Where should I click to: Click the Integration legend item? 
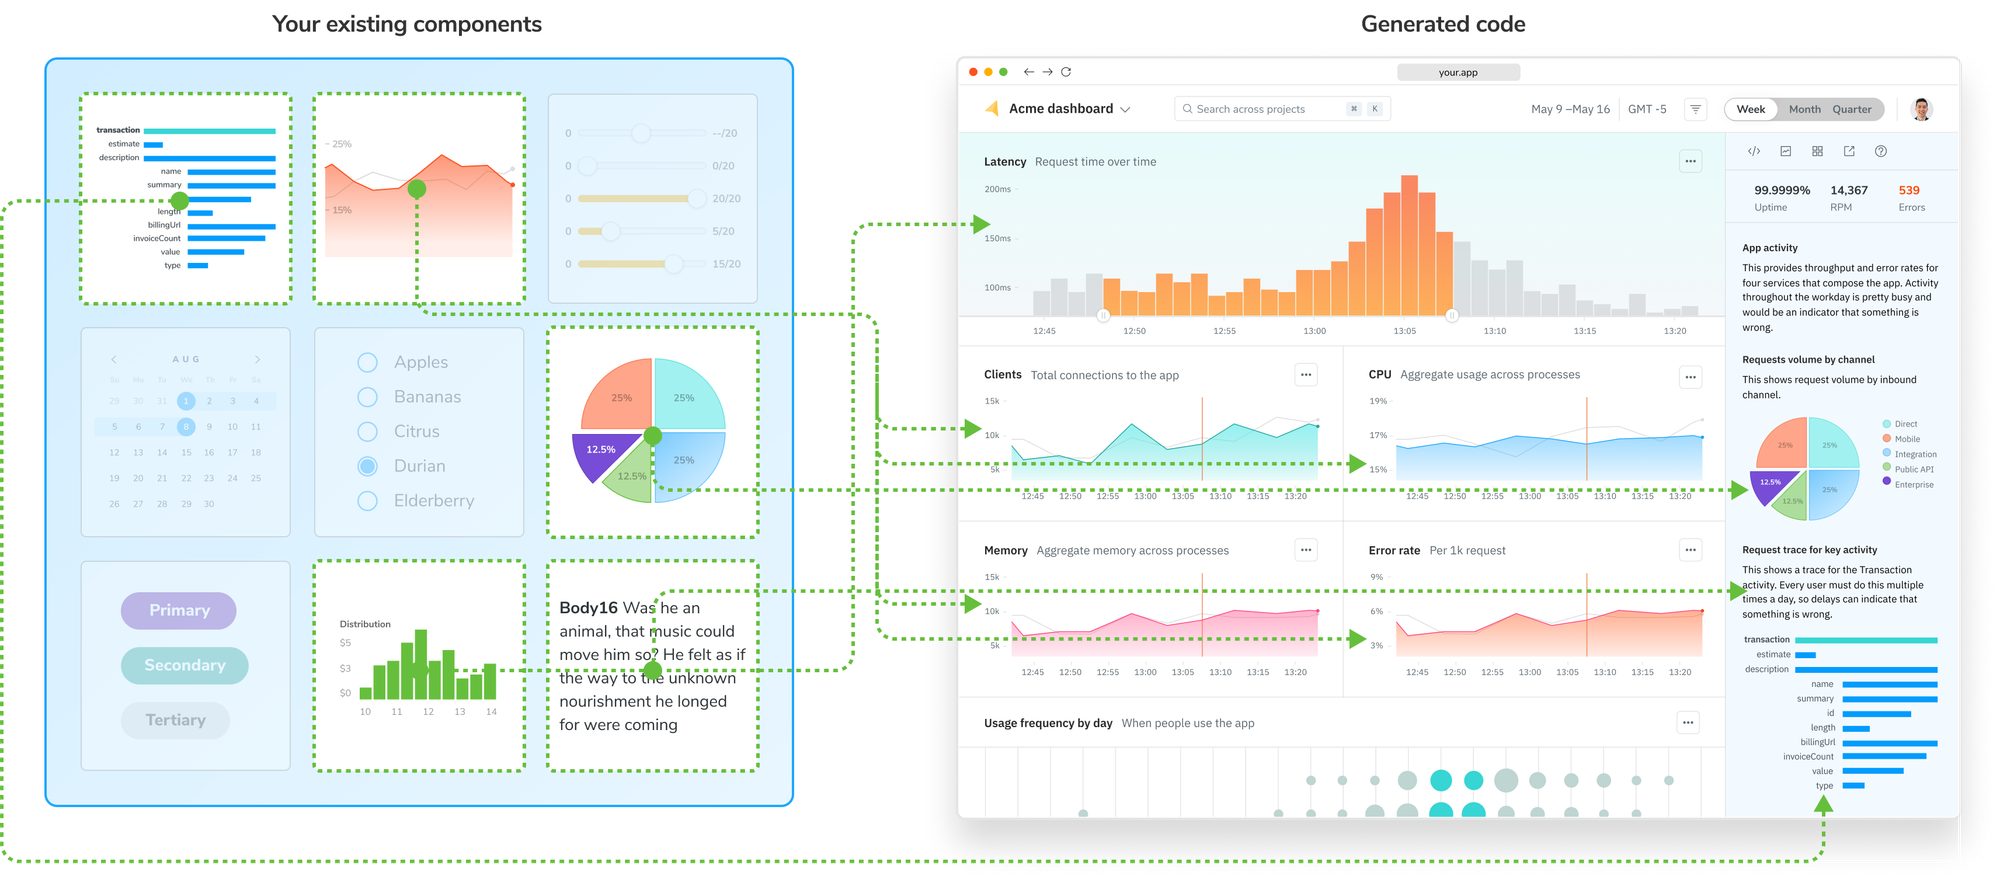tap(1910, 454)
